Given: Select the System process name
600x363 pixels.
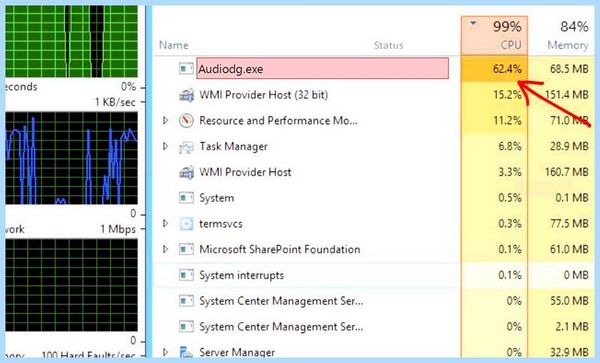Looking at the screenshot, I should click(x=217, y=198).
